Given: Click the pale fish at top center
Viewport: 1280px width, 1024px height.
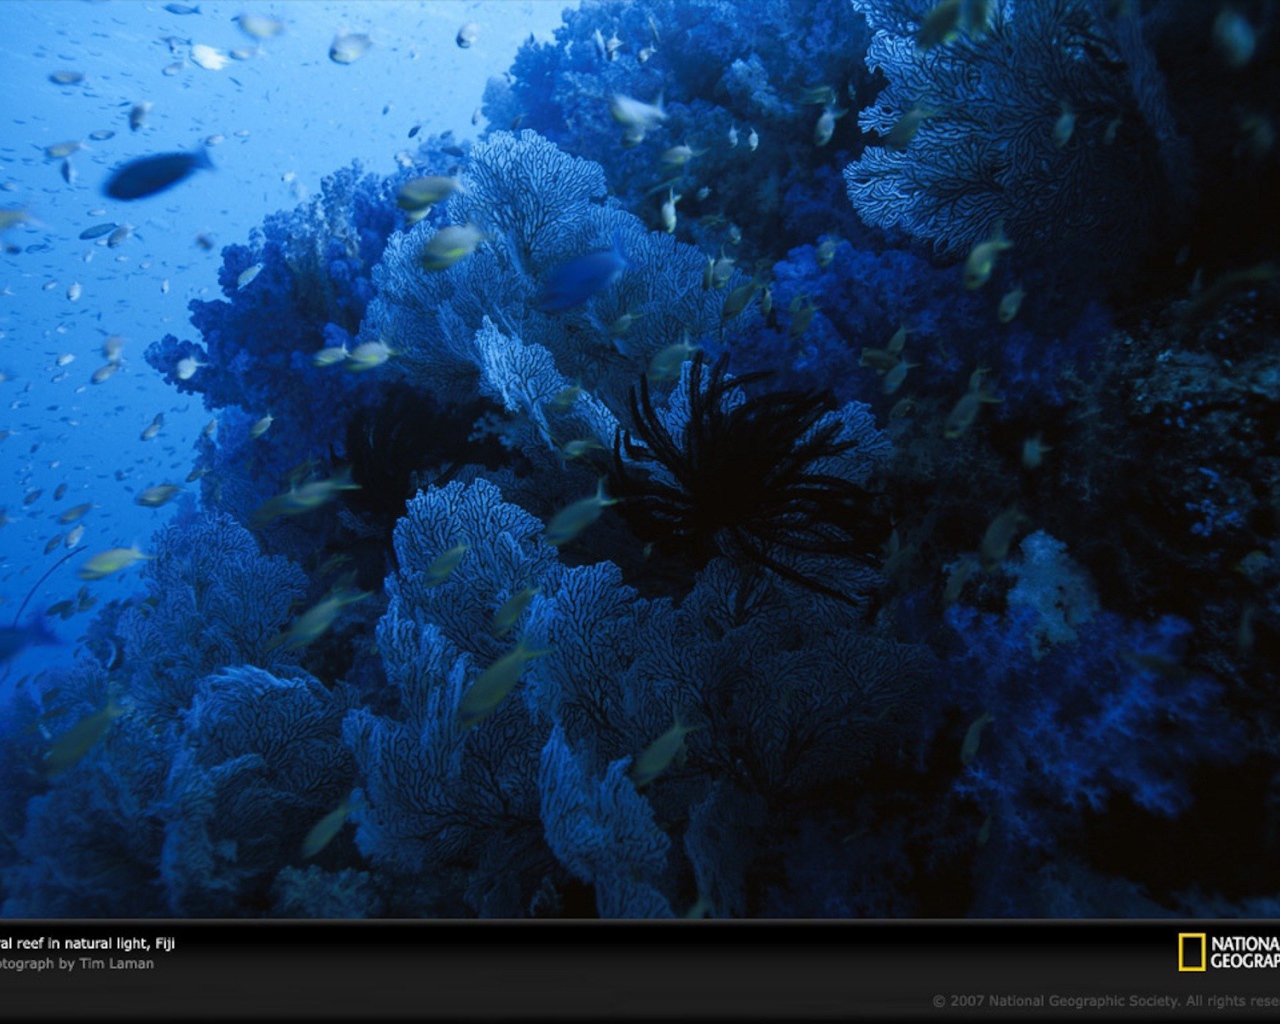Looking at the screenshot, I should click(636, 113).
